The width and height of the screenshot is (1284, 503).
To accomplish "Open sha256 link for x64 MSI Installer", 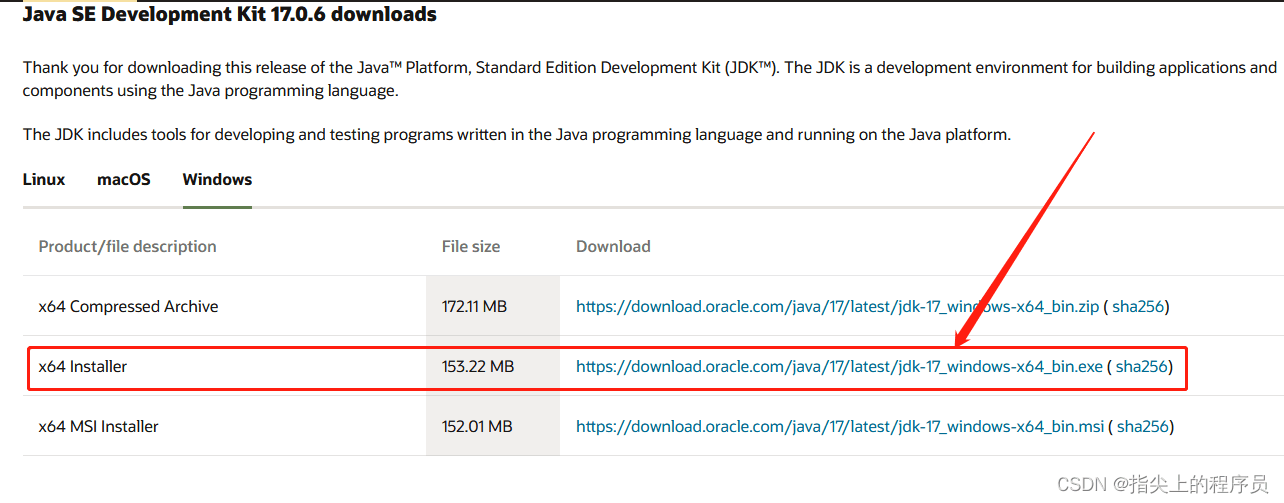I will 1143,427.
